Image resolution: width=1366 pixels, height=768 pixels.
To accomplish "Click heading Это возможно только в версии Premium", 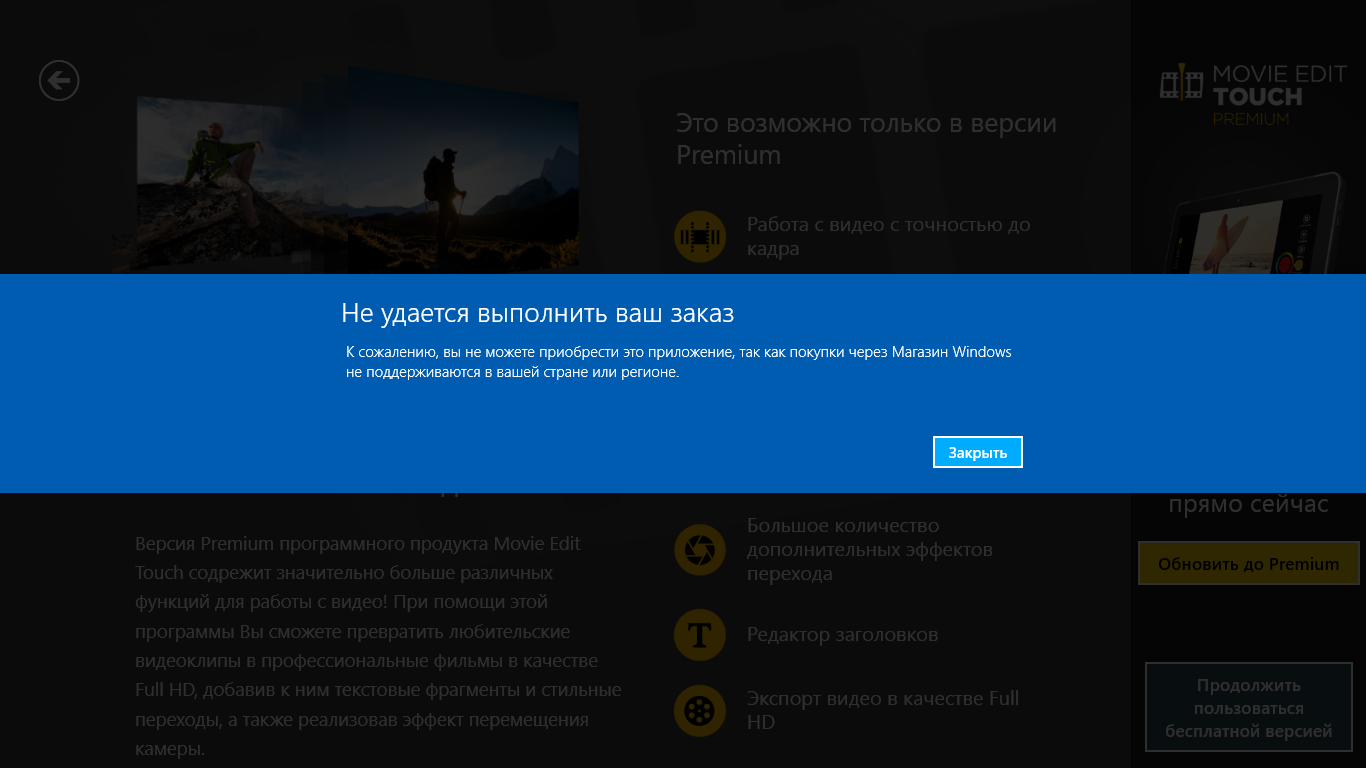I will pos(866,139).
